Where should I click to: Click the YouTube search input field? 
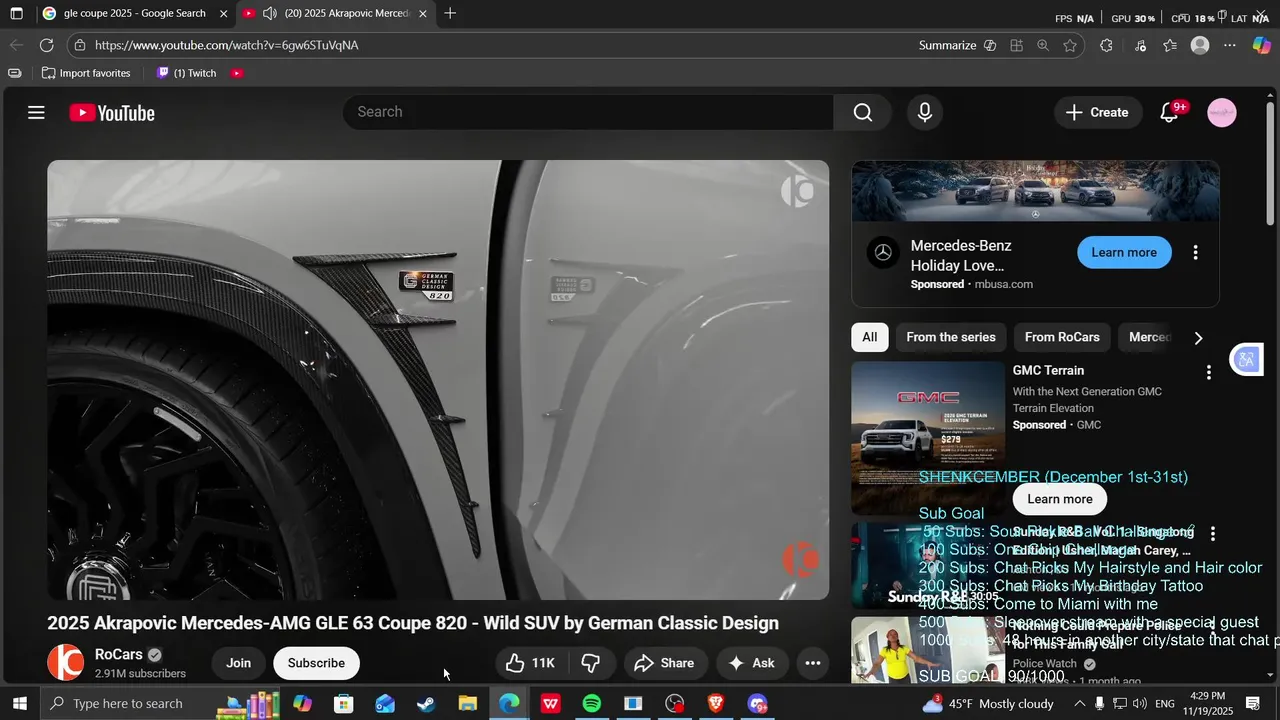tap(588, 112)
